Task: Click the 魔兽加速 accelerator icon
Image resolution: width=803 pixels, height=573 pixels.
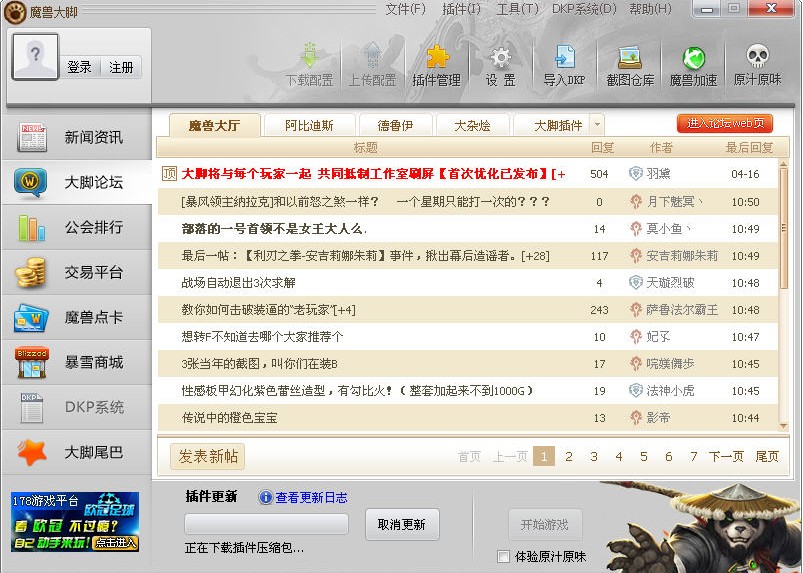Action: point(693,66)
